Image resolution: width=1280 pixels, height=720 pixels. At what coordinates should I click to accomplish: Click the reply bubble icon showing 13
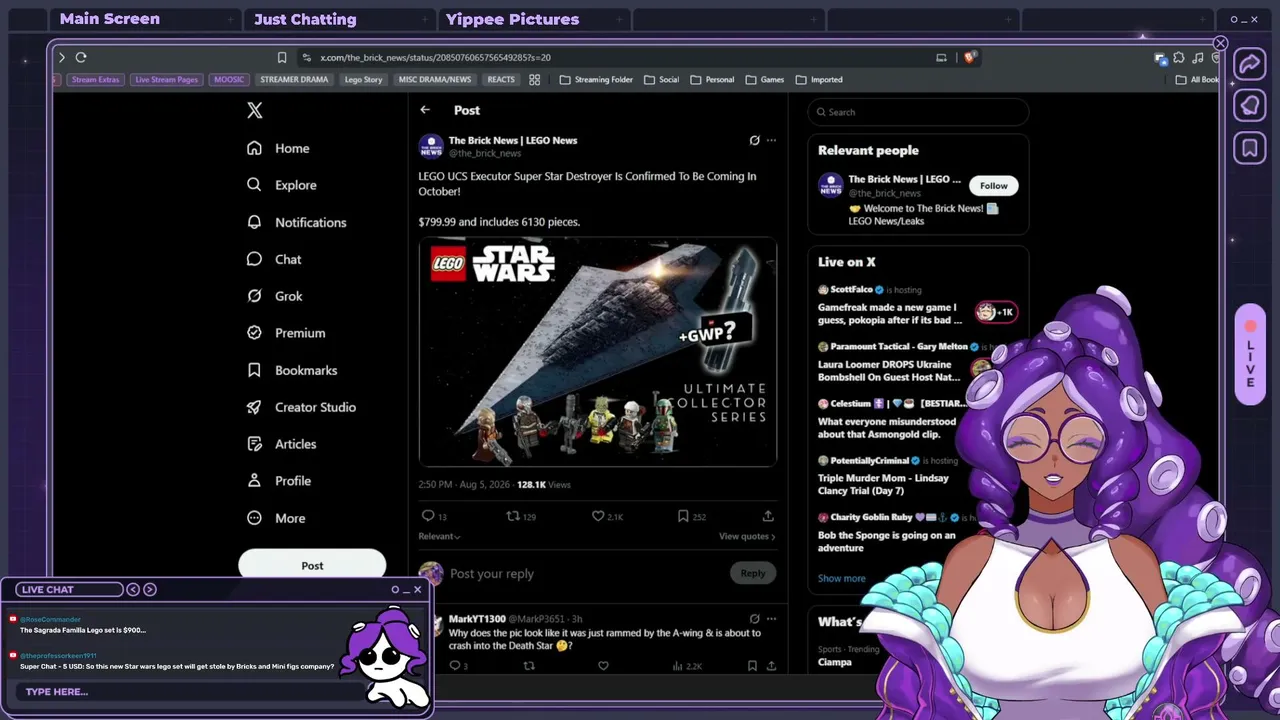(x=428, y=516)
